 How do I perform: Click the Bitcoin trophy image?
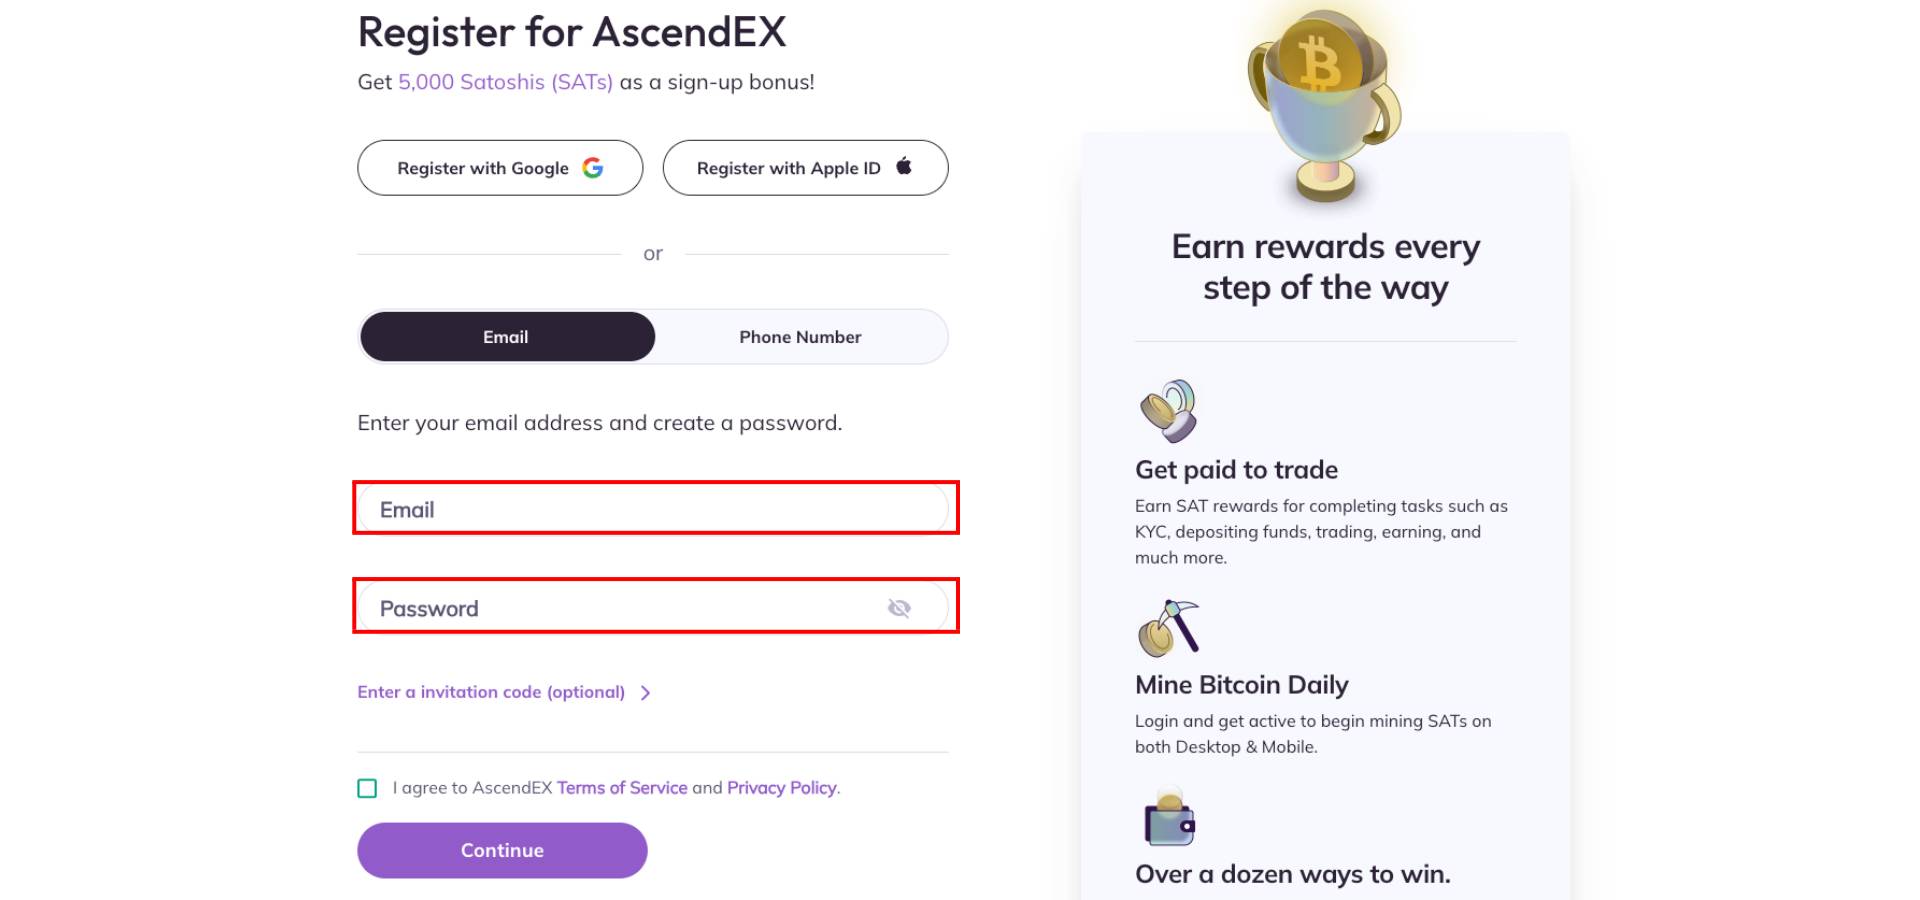pos(1325,105)
